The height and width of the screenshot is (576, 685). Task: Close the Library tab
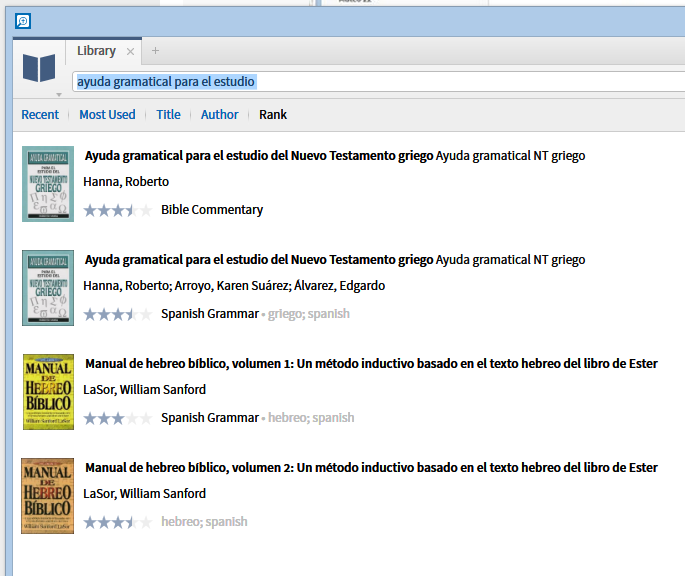click(x=130, y=52)
